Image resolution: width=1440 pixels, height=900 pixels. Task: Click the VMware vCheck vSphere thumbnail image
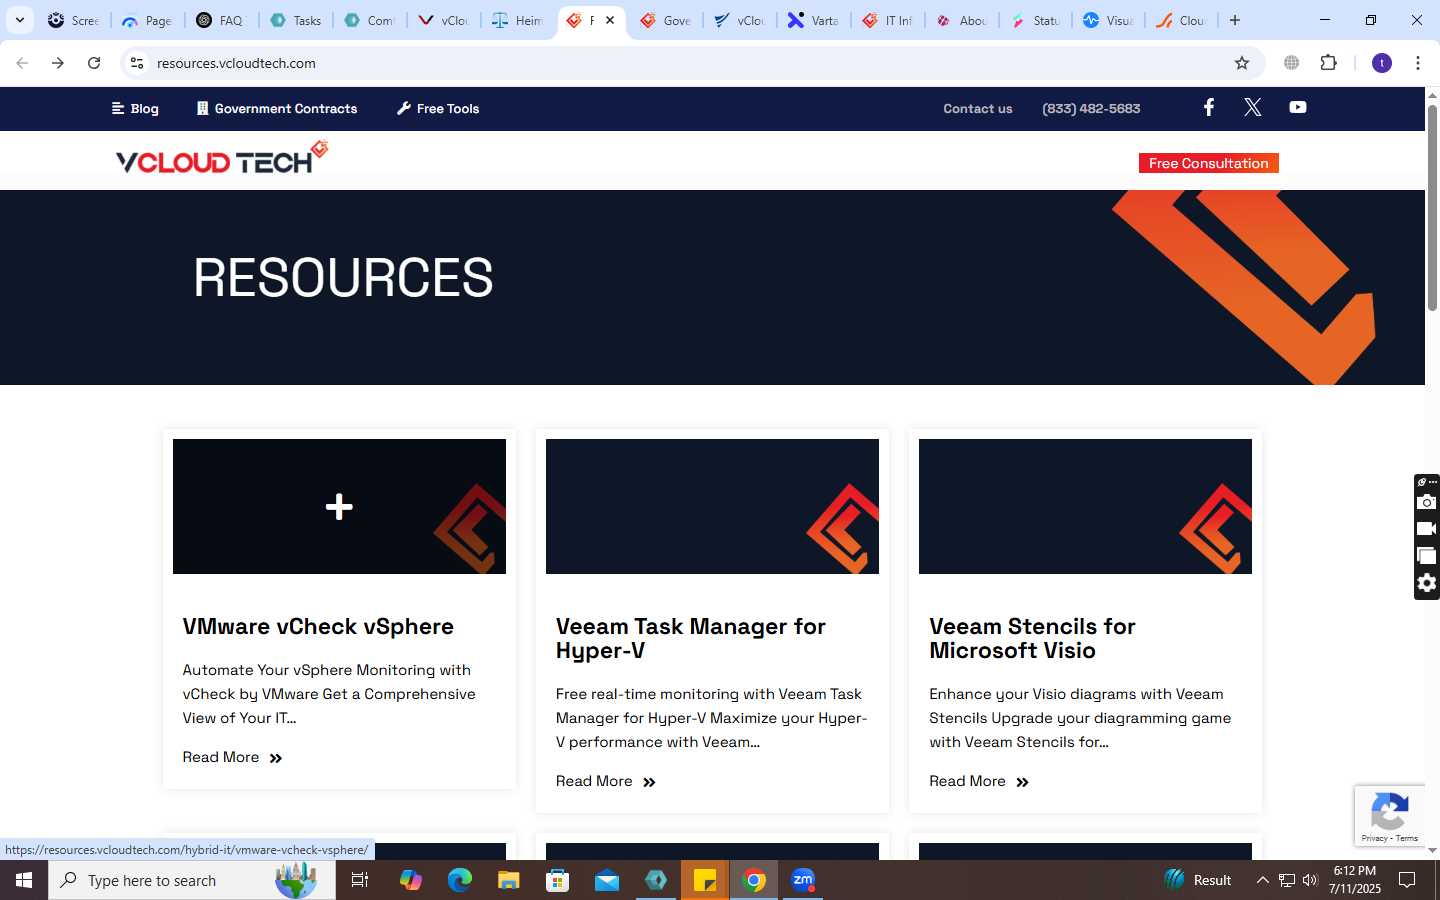pyautogui.click(x=339, y=506)
